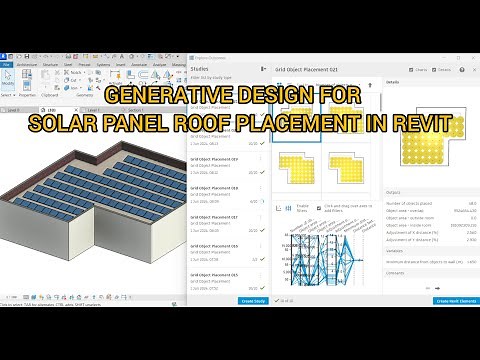Click the Paste clipboard icon
The width and height of the screenshot is (480, 360).
click(45, 75)
